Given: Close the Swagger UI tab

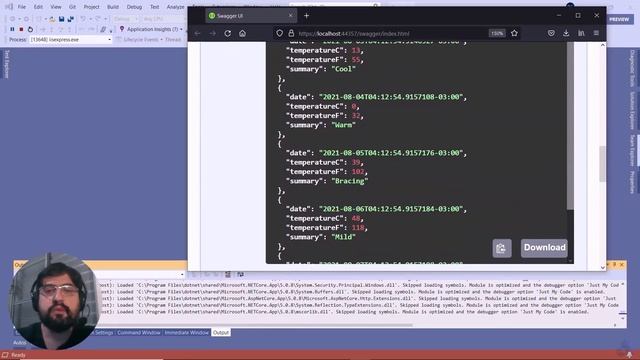Looking at the screenshot, I should pos(291,16).
